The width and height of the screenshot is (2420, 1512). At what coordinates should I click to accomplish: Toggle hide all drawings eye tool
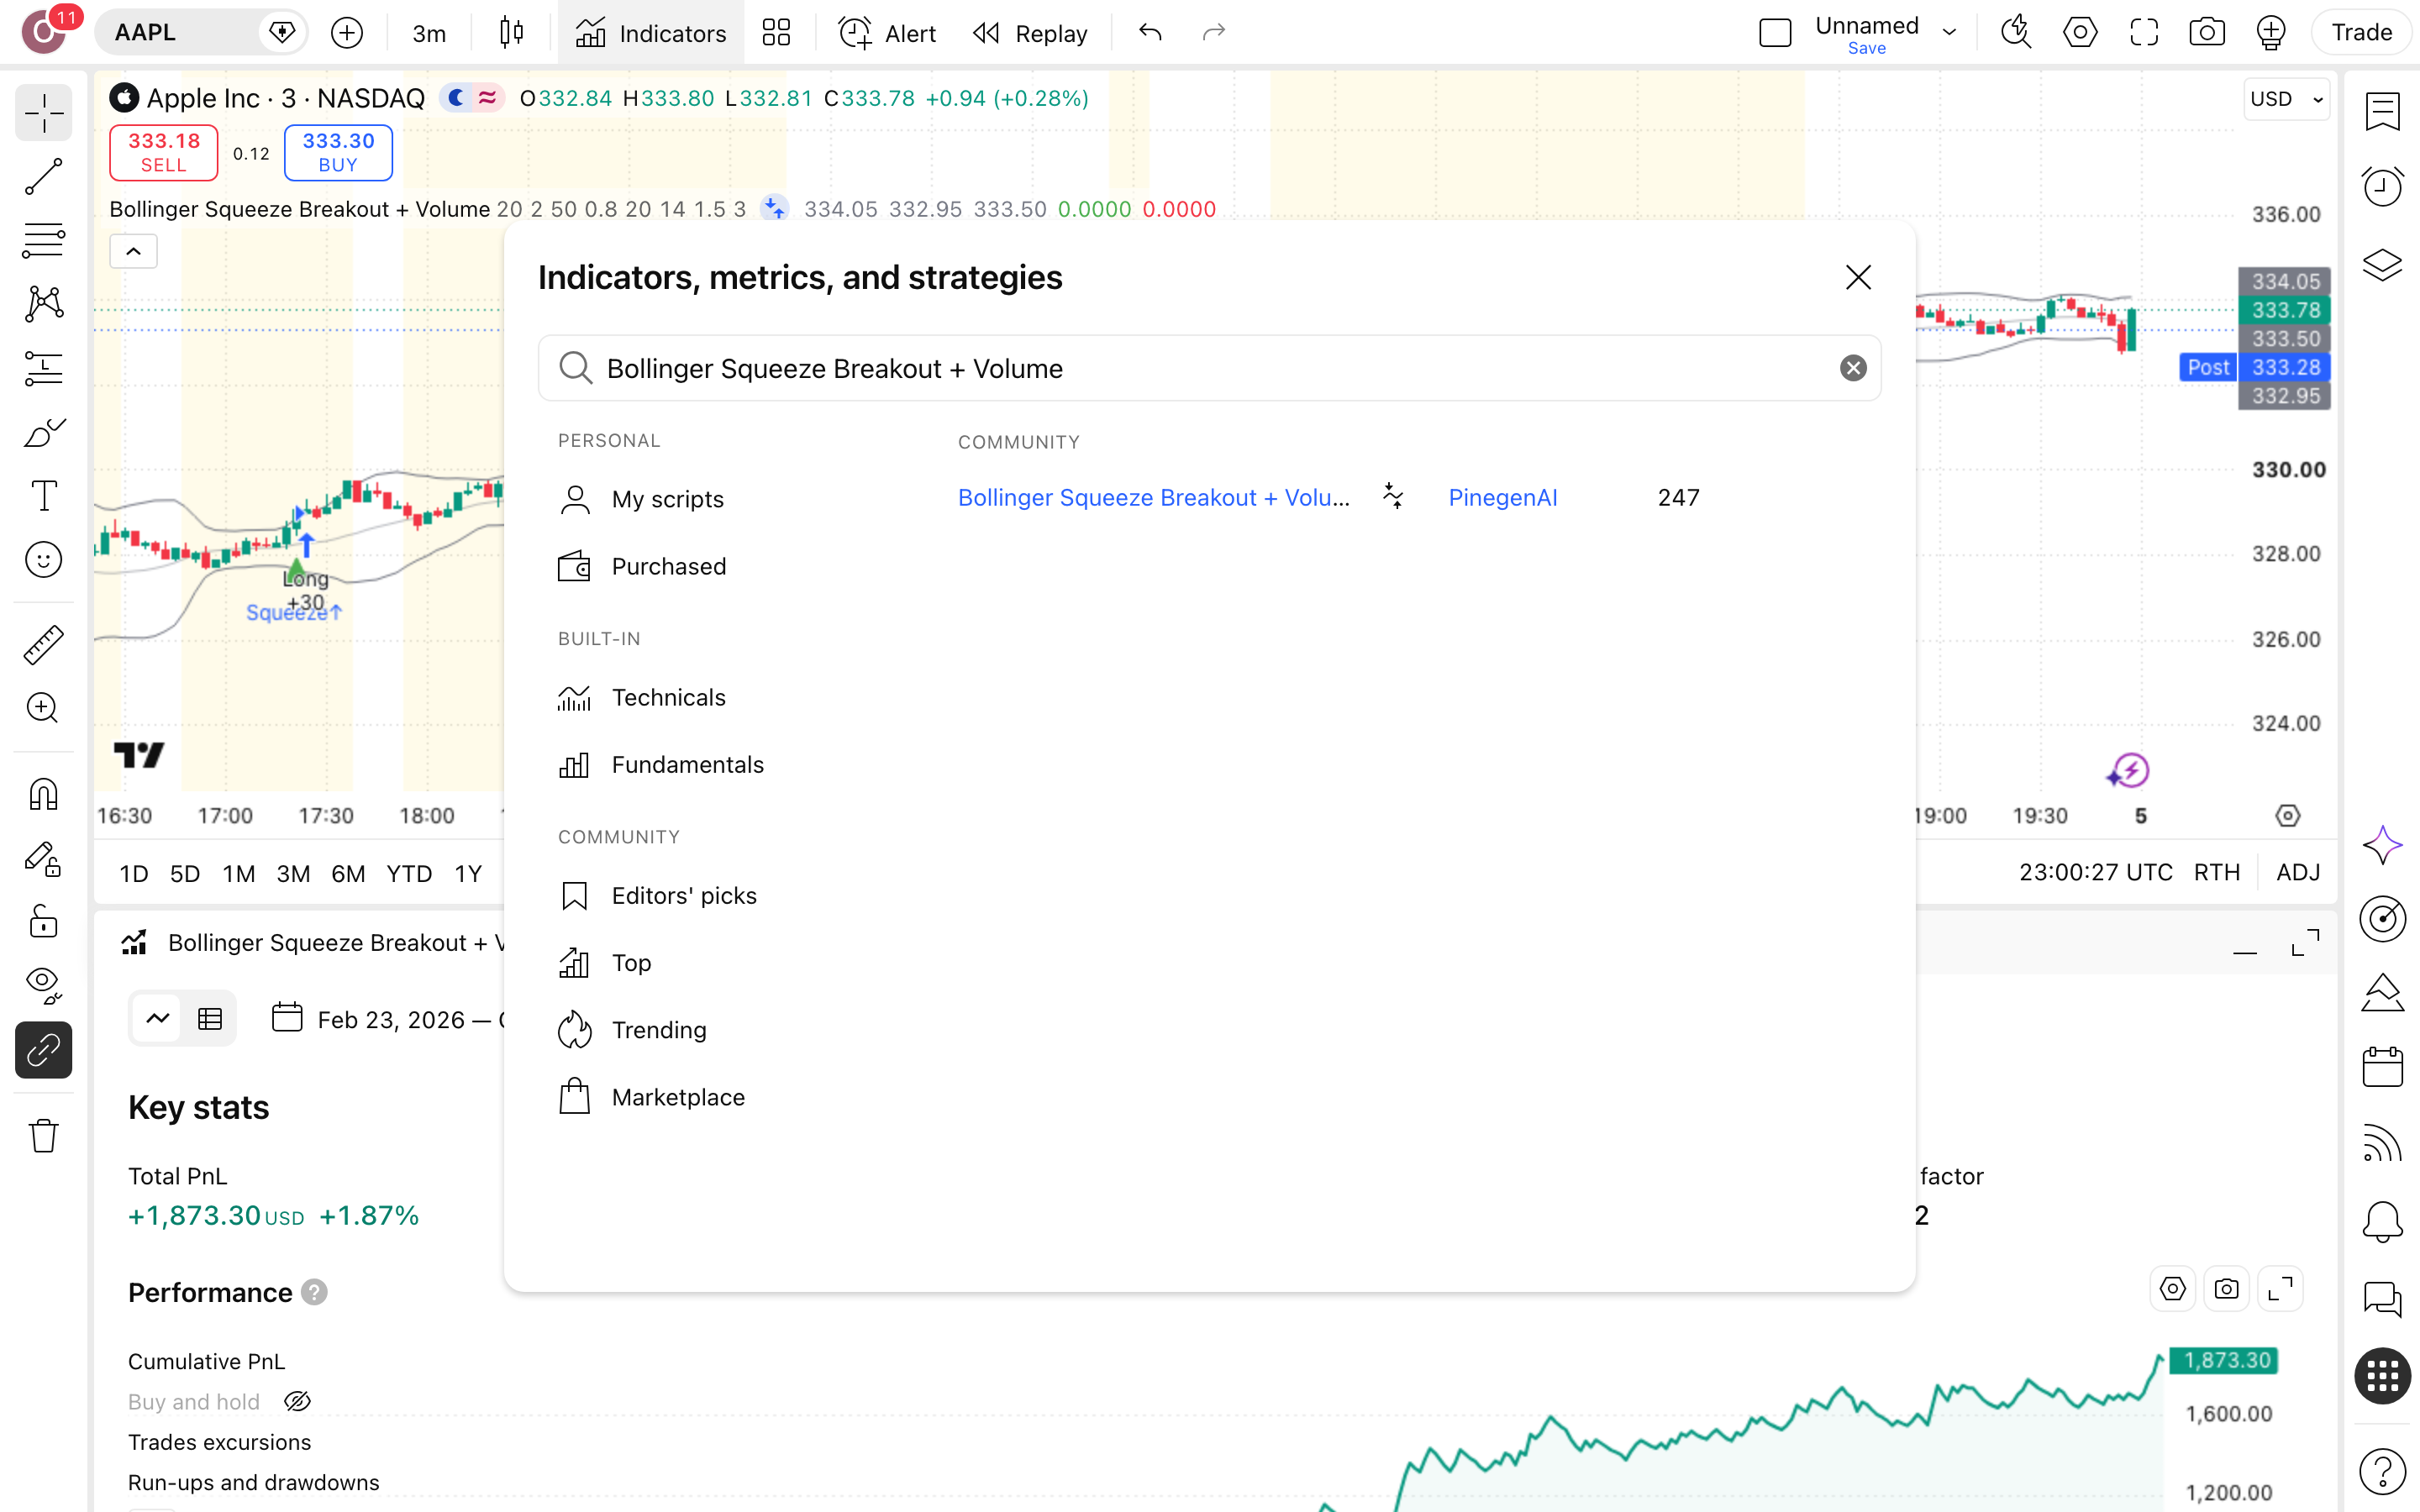(x=43, y=985)
